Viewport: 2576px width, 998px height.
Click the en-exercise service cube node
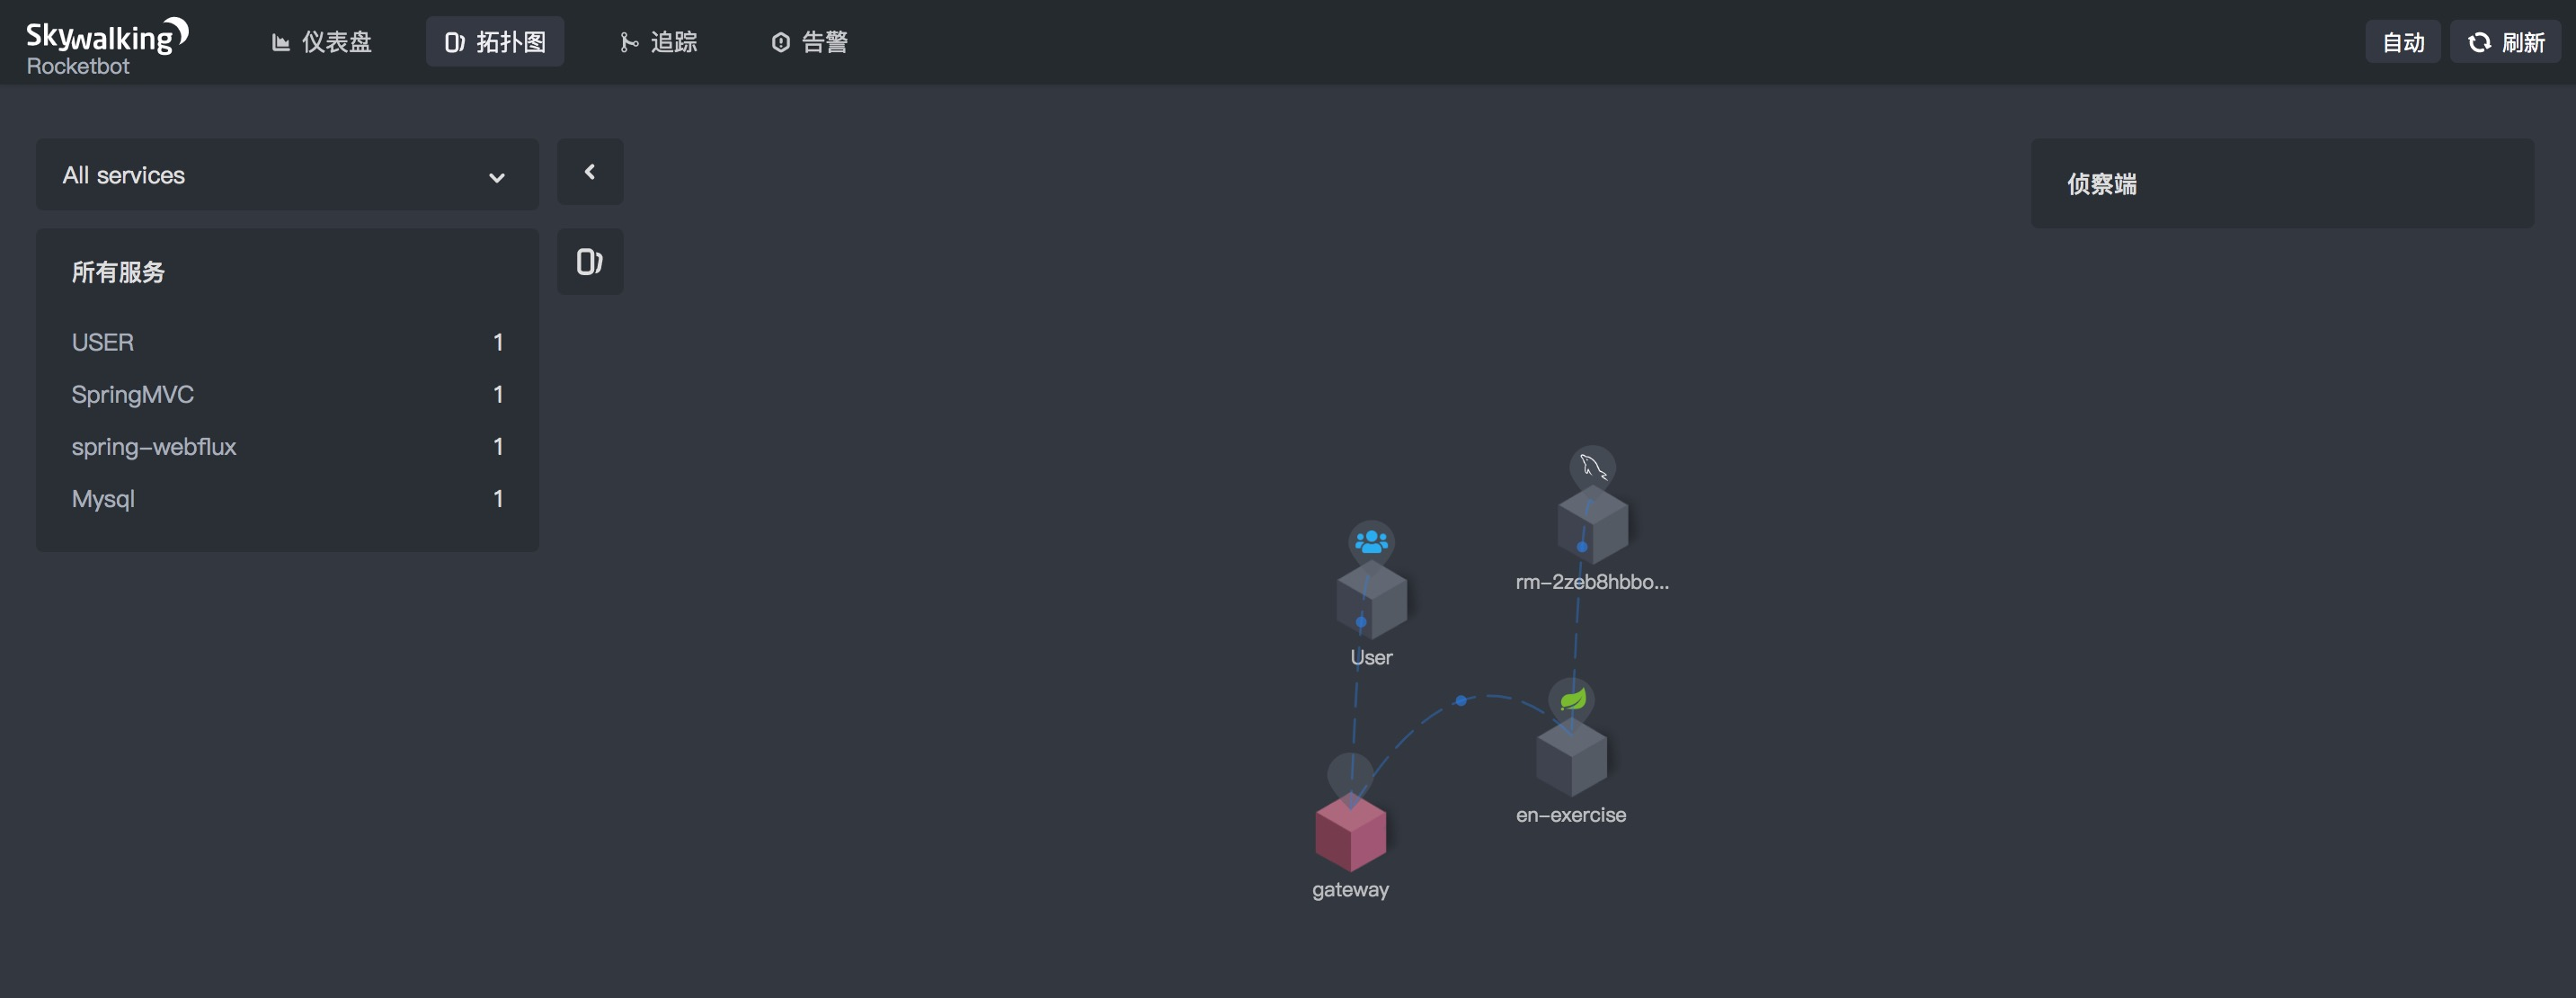[x=1571, y=758]
